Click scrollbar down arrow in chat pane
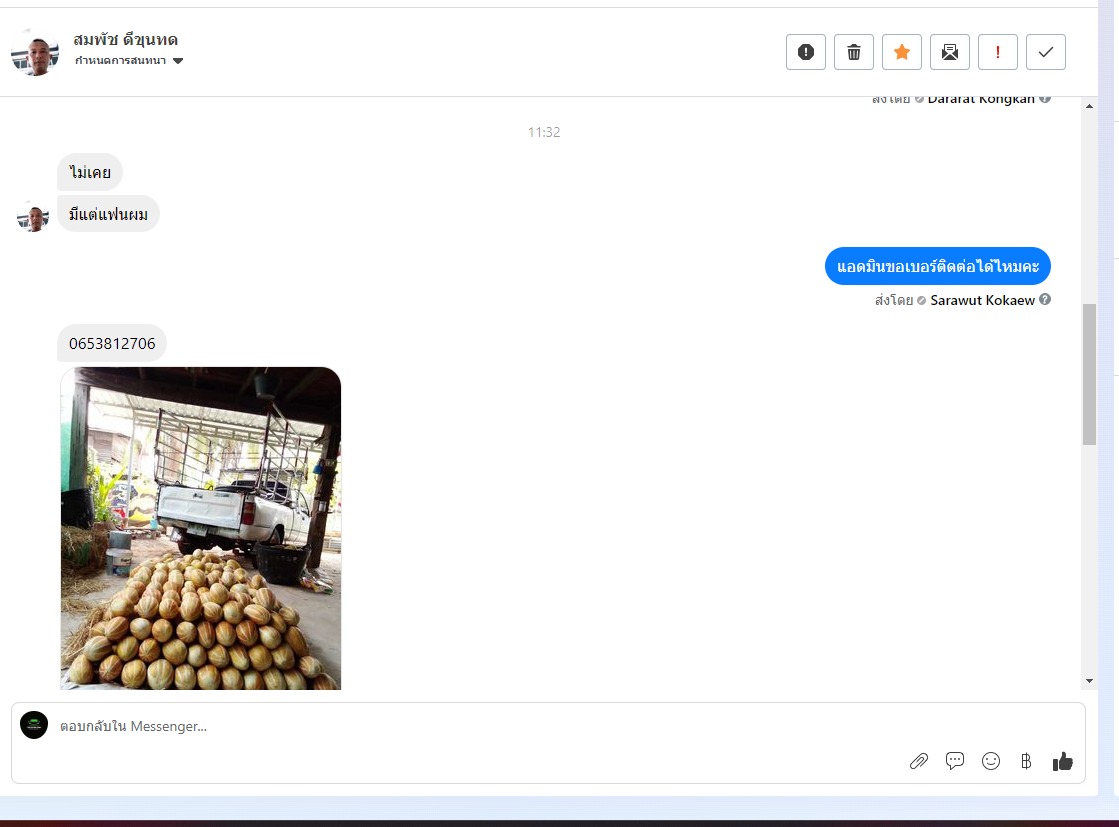 click(1089, 681)
